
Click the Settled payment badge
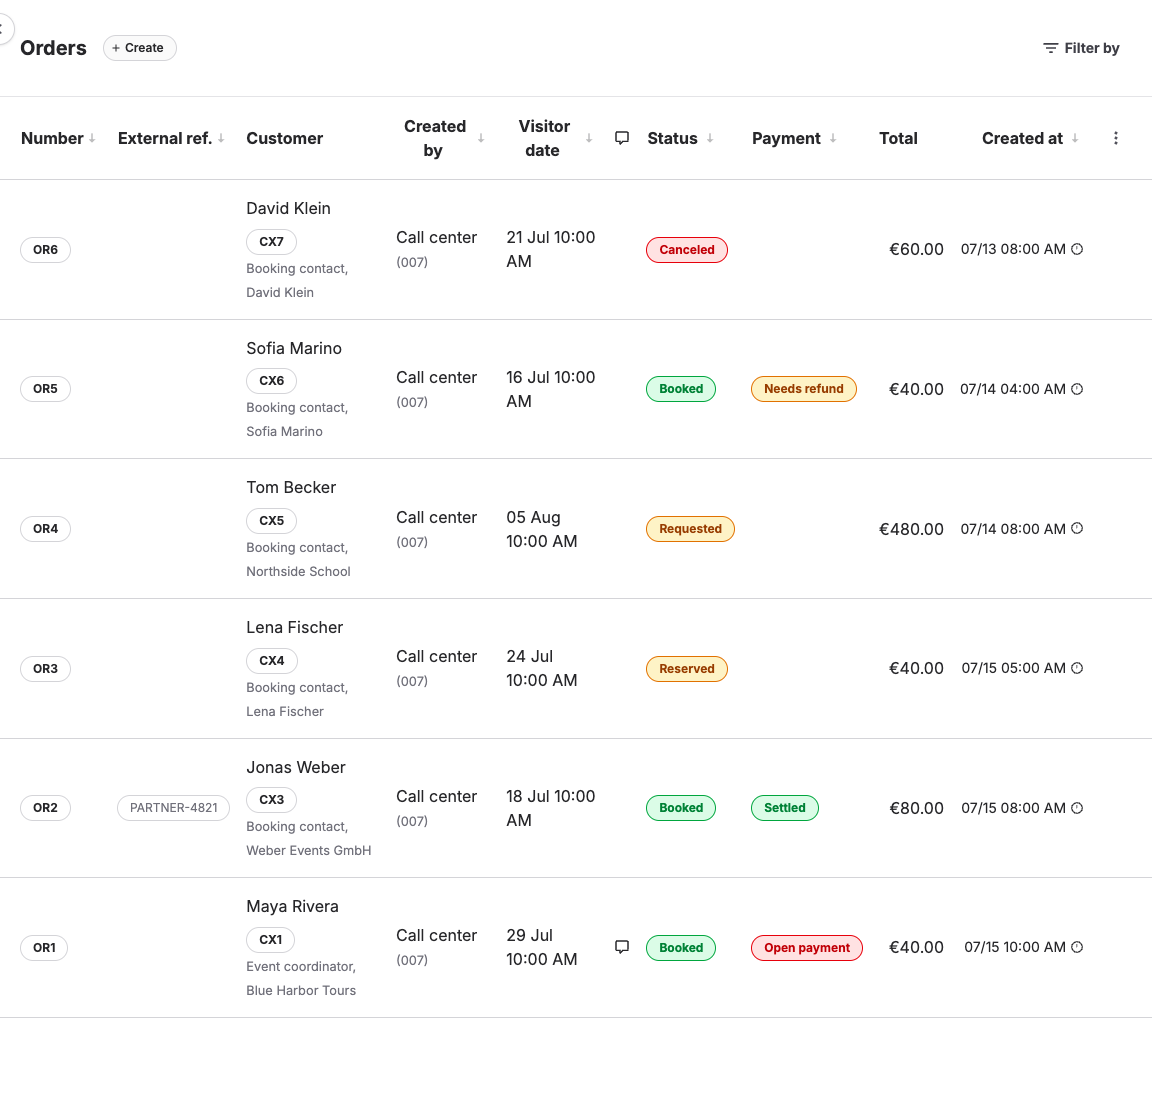785,808
